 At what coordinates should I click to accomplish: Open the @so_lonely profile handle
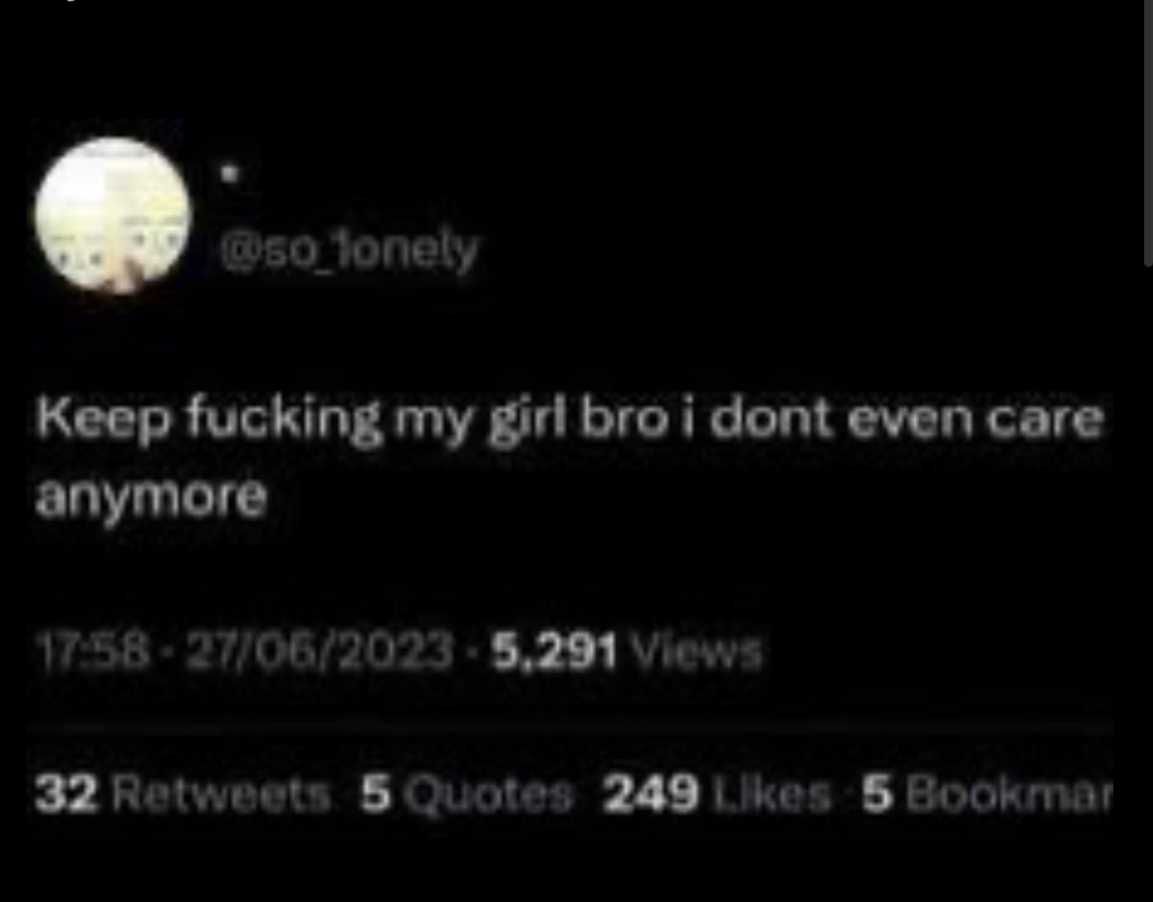(x=350, y=251)
